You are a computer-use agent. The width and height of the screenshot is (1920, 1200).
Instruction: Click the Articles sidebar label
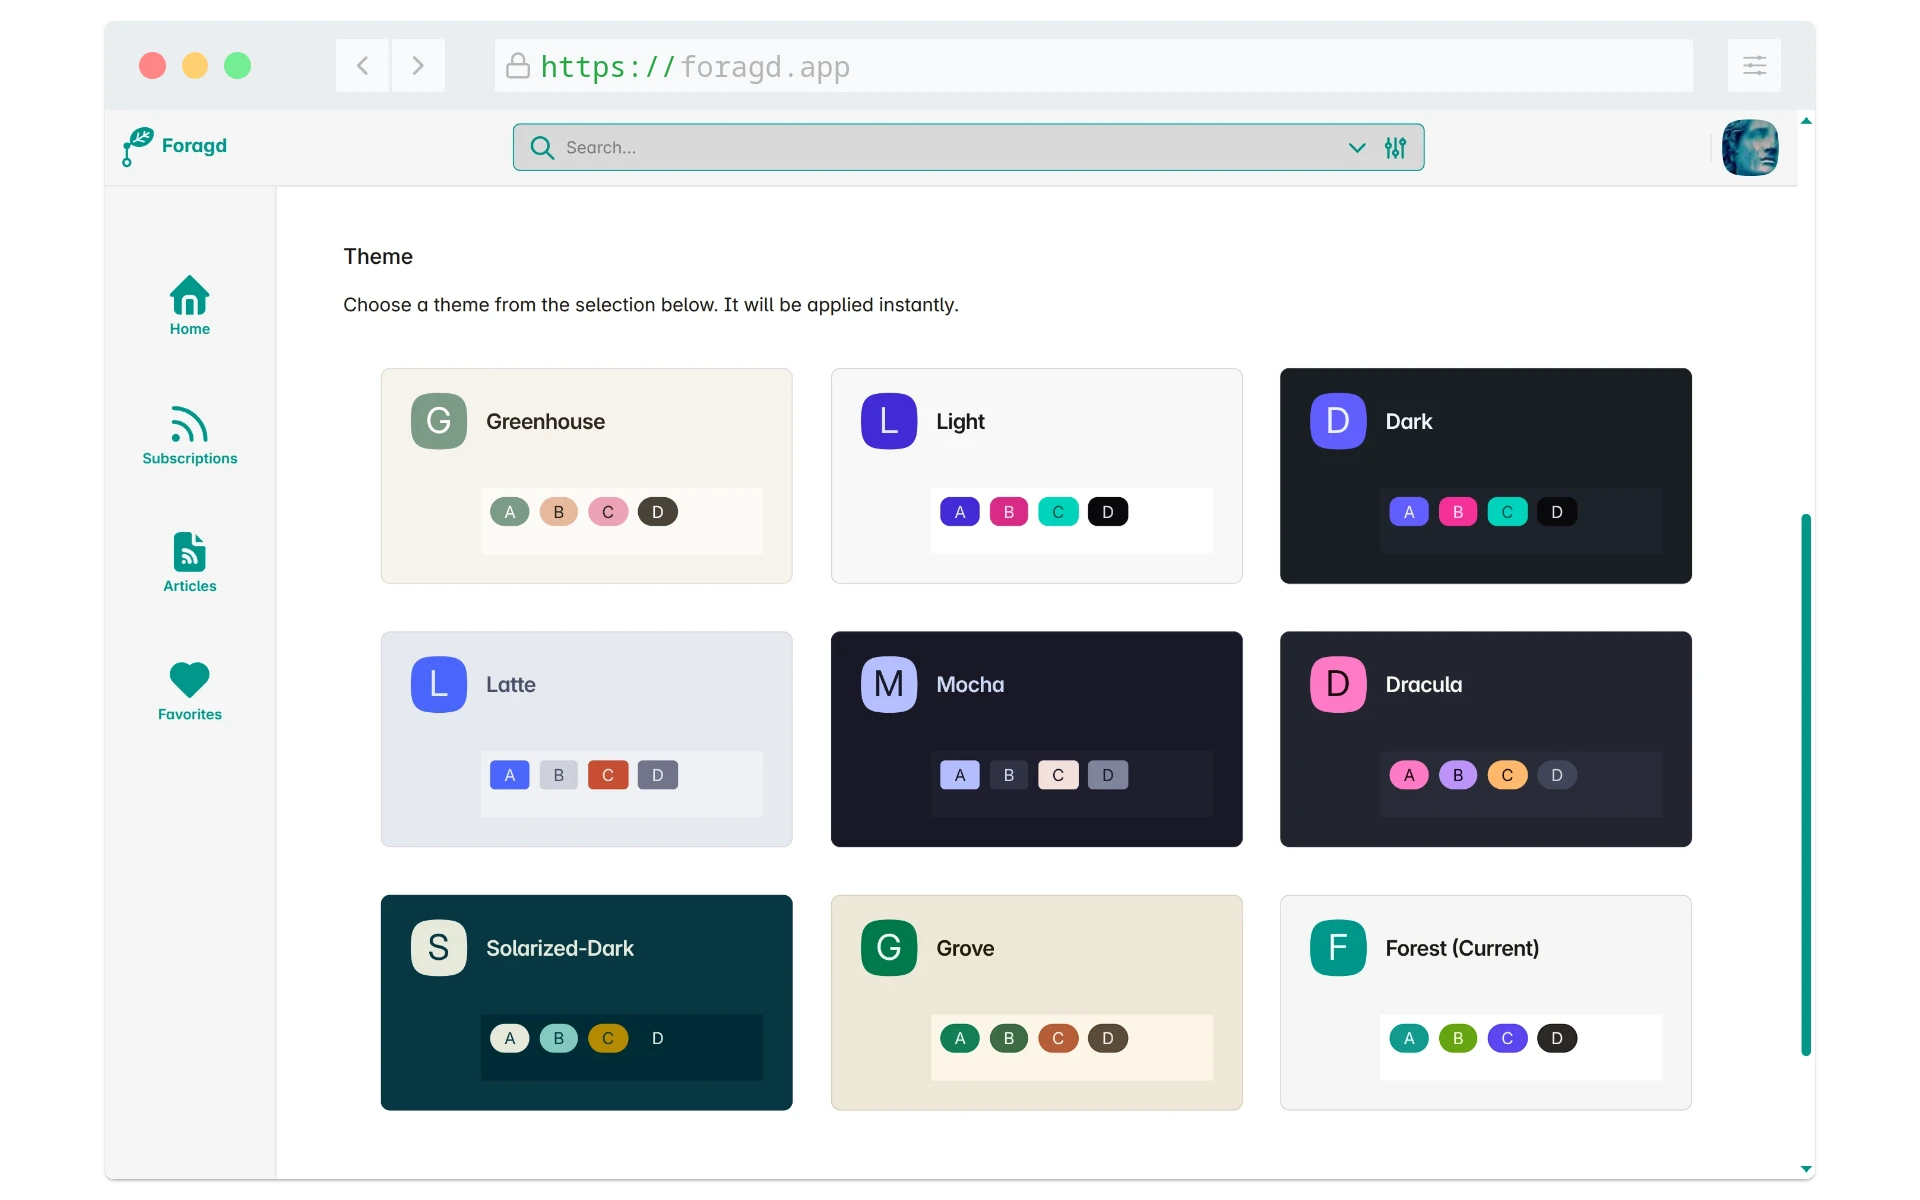pos(190,586)
